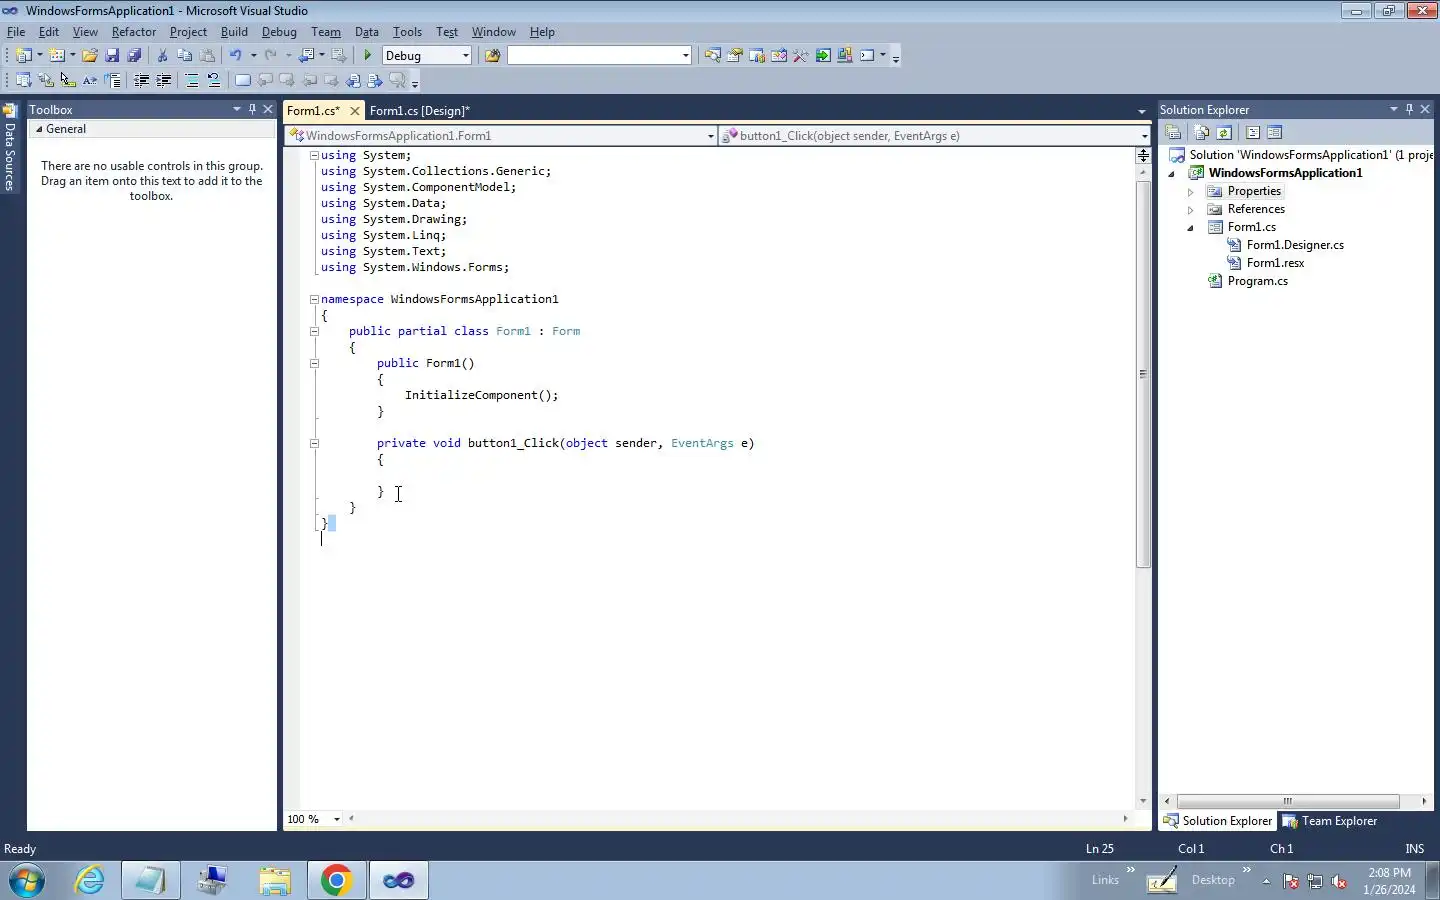The width and height of the screenshot is (1440, 900).
Task: Uncomment the selected lines icon
Action: [x=213, y=81]
